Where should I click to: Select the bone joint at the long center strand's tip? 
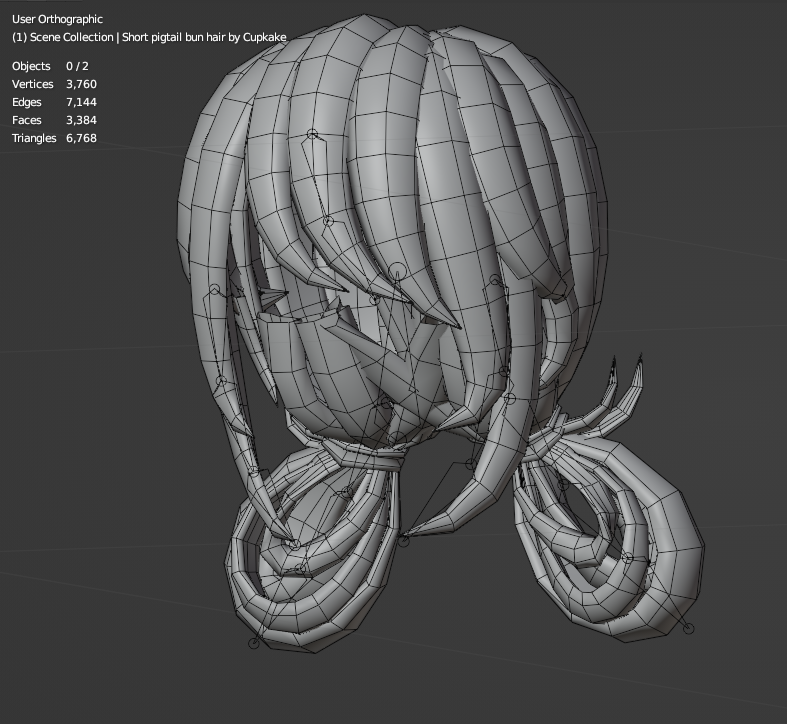[404, 541]
